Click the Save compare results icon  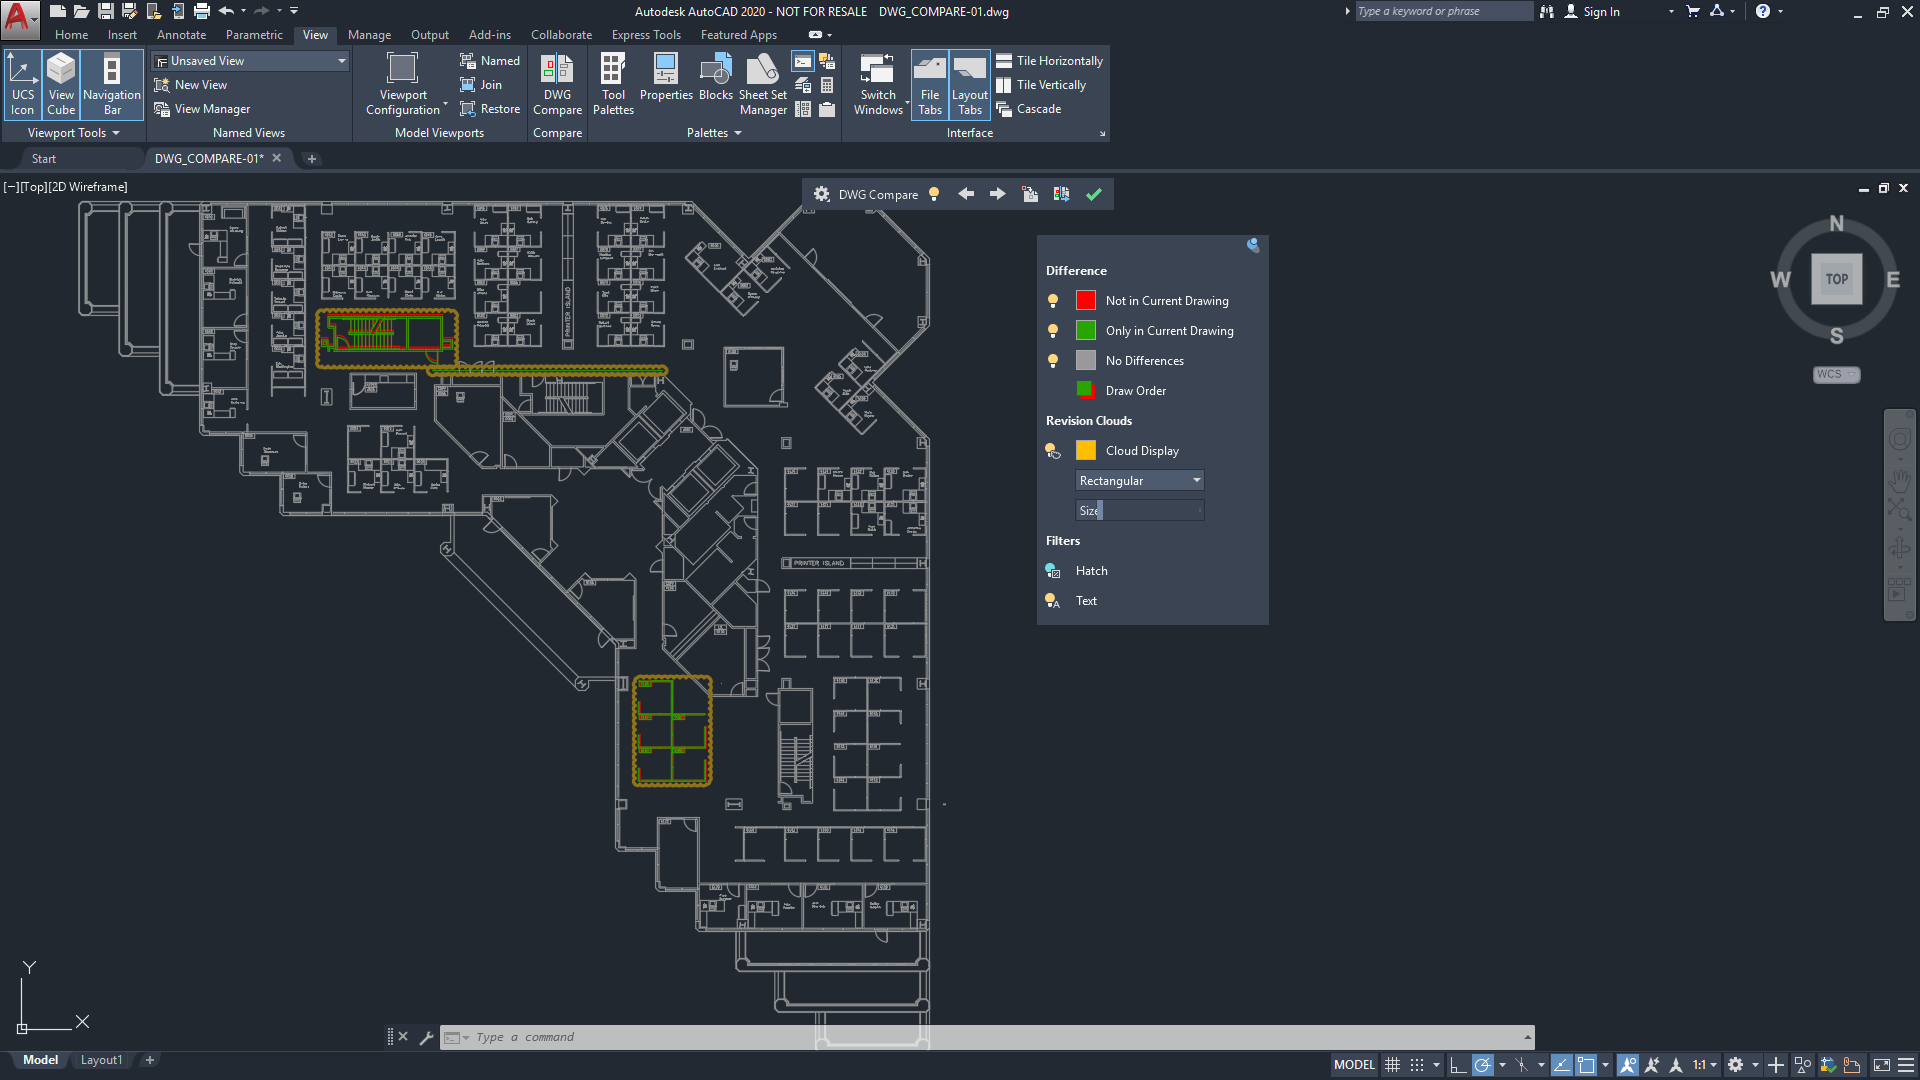pyautogui.click(x=1062, y=194)
